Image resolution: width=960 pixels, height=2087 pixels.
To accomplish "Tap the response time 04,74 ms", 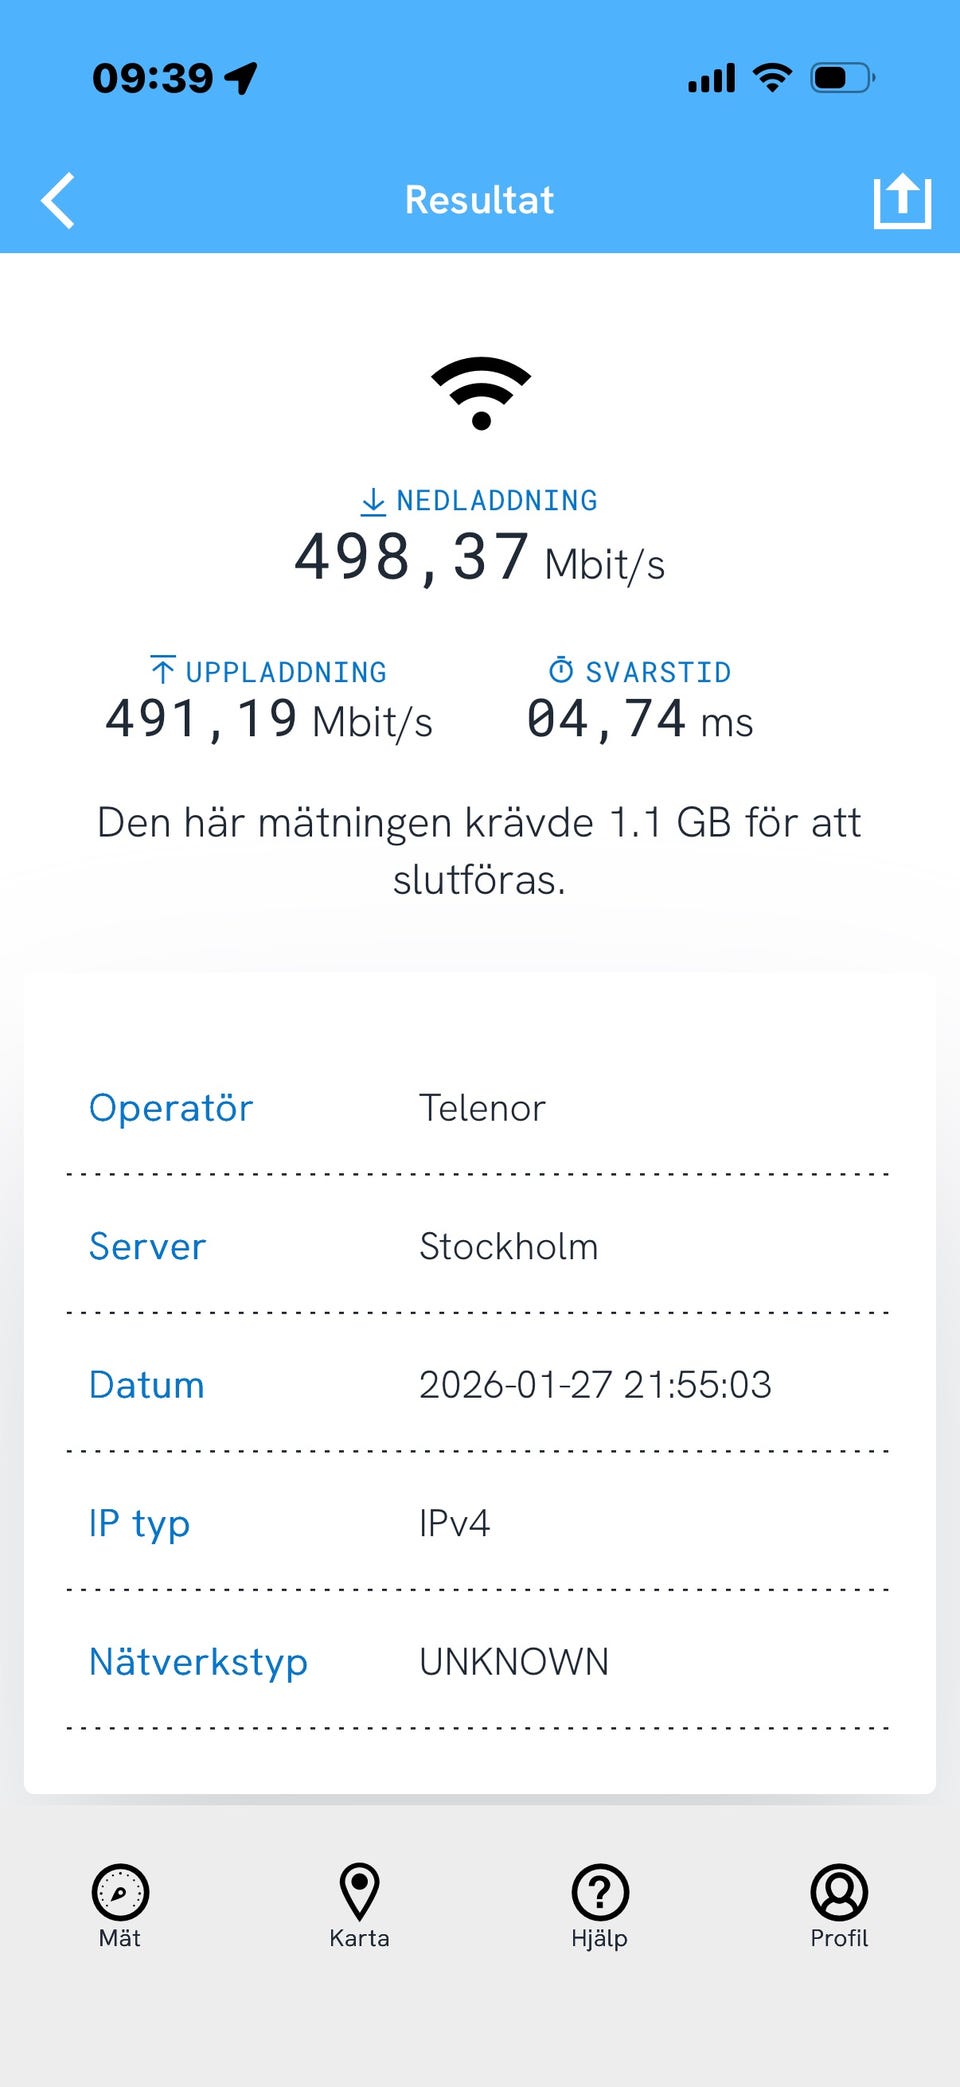I will (639, 720).
